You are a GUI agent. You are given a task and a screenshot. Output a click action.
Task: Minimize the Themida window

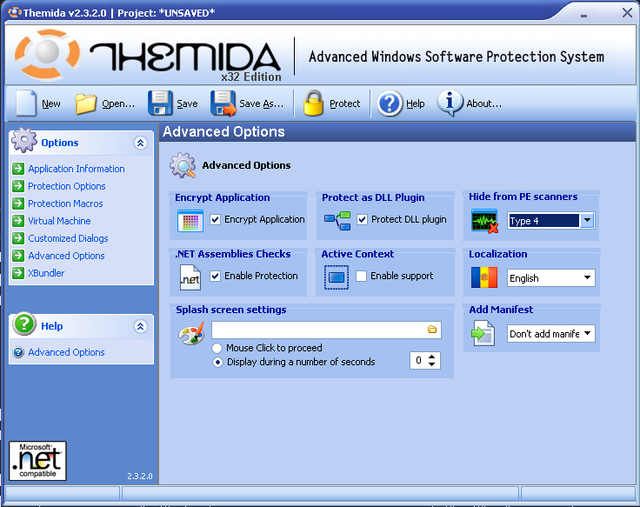584,15
